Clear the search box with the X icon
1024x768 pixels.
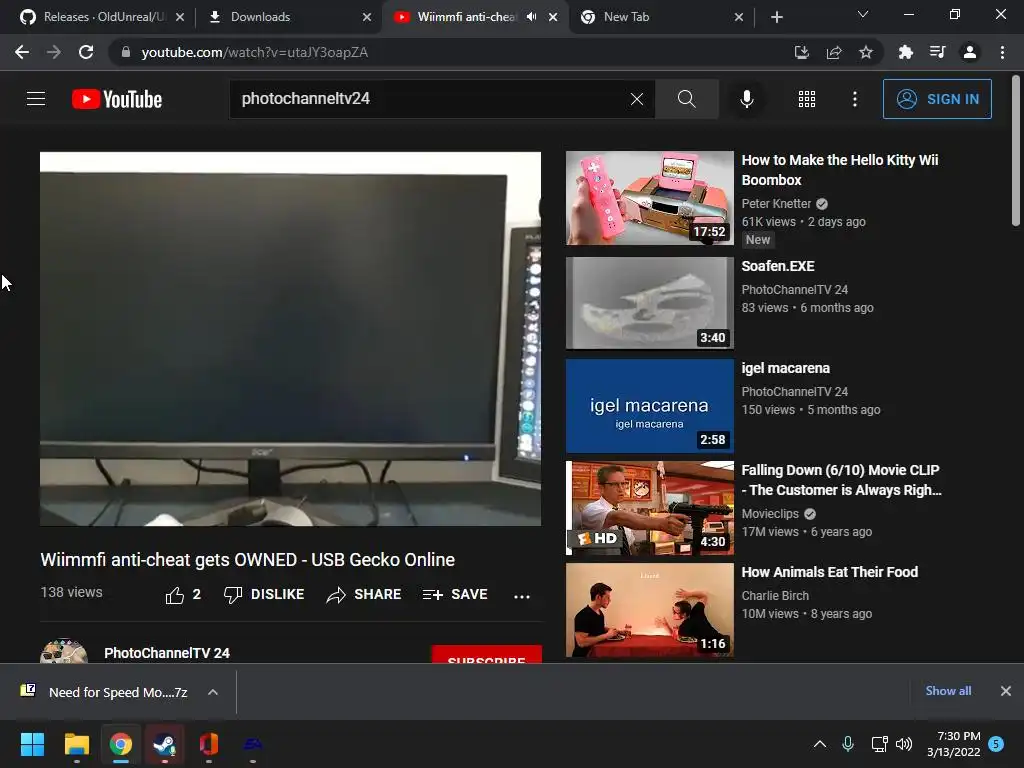(x=637, y=99)
